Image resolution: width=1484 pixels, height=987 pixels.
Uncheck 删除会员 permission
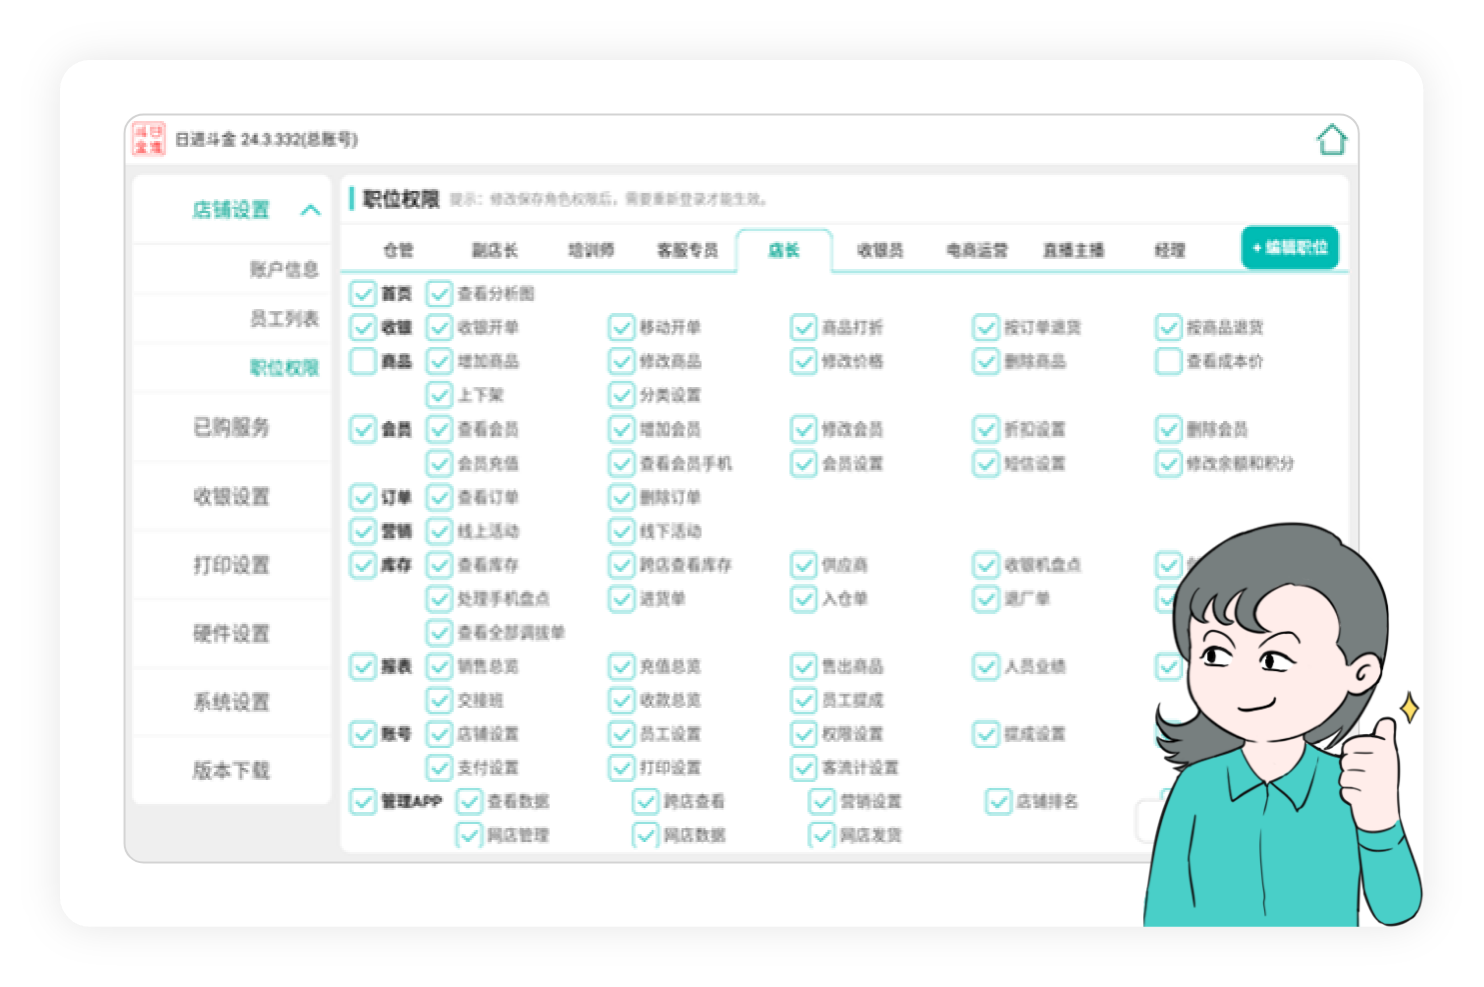coord(1169,430)
